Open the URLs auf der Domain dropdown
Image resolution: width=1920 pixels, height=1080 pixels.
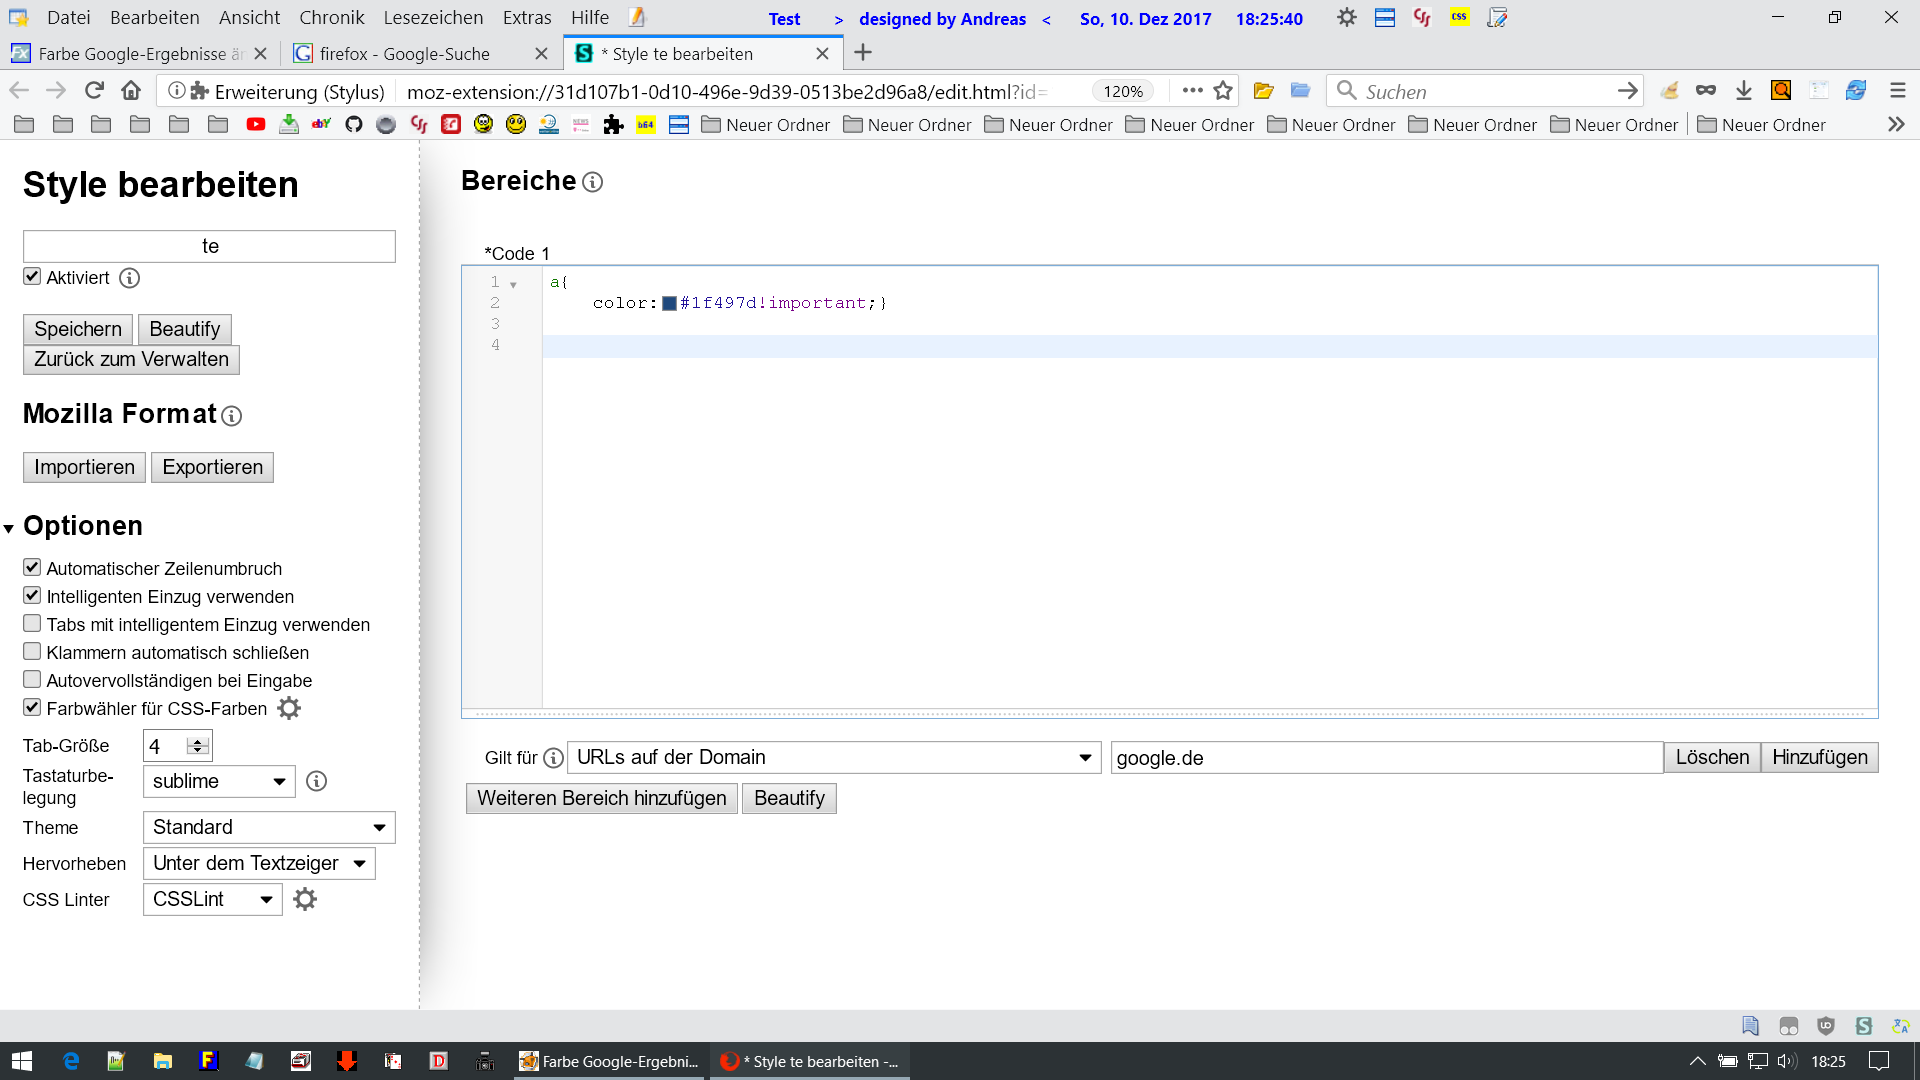pyautogui.click(x=833, y=757)
